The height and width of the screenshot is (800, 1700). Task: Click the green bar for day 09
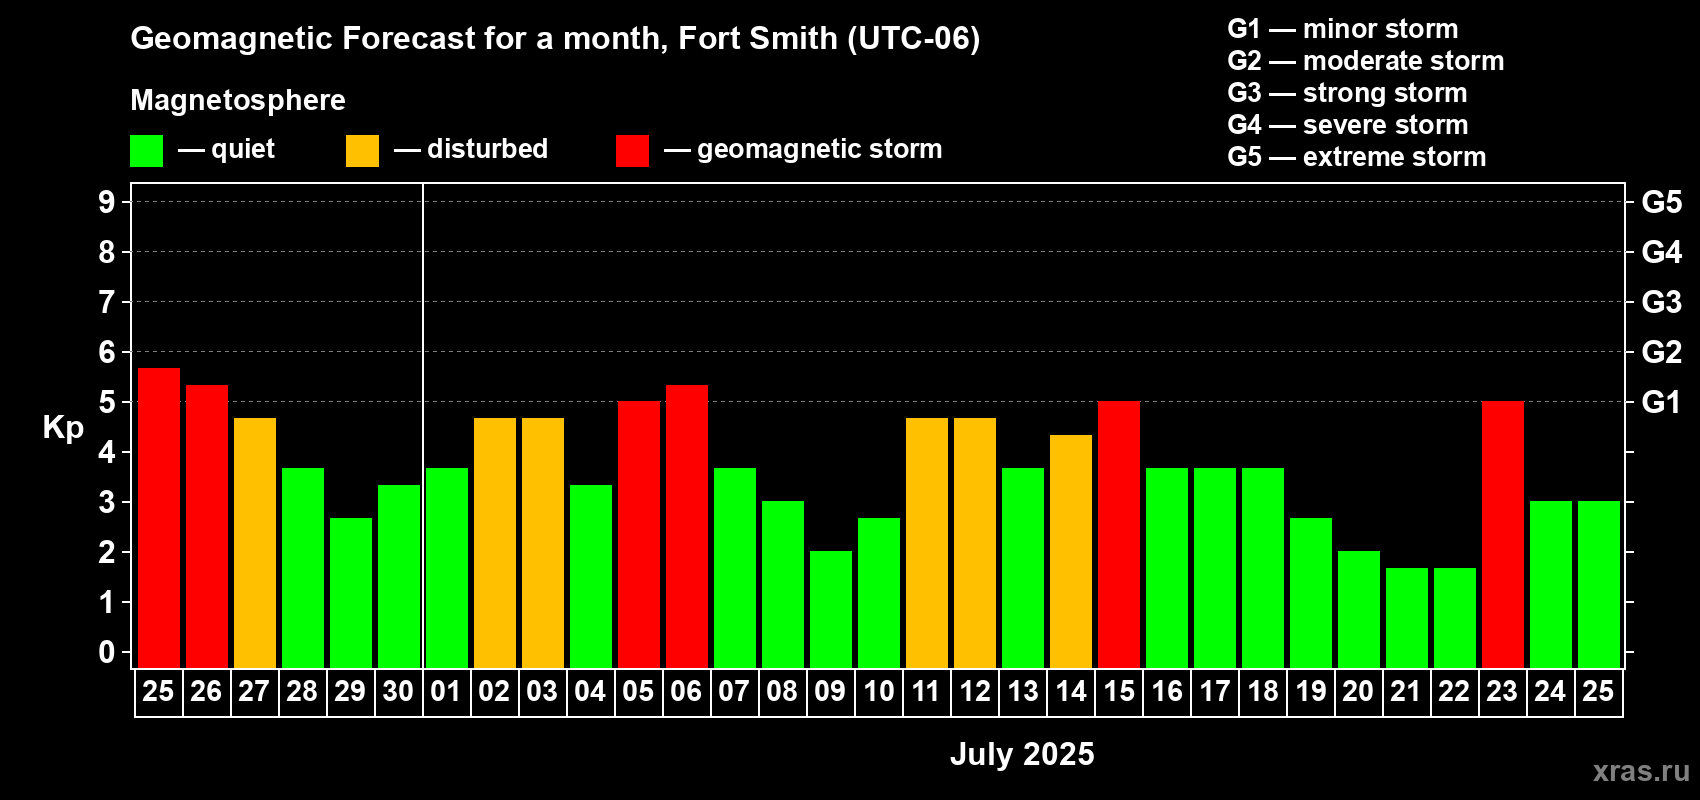click(x=831, y=610)
